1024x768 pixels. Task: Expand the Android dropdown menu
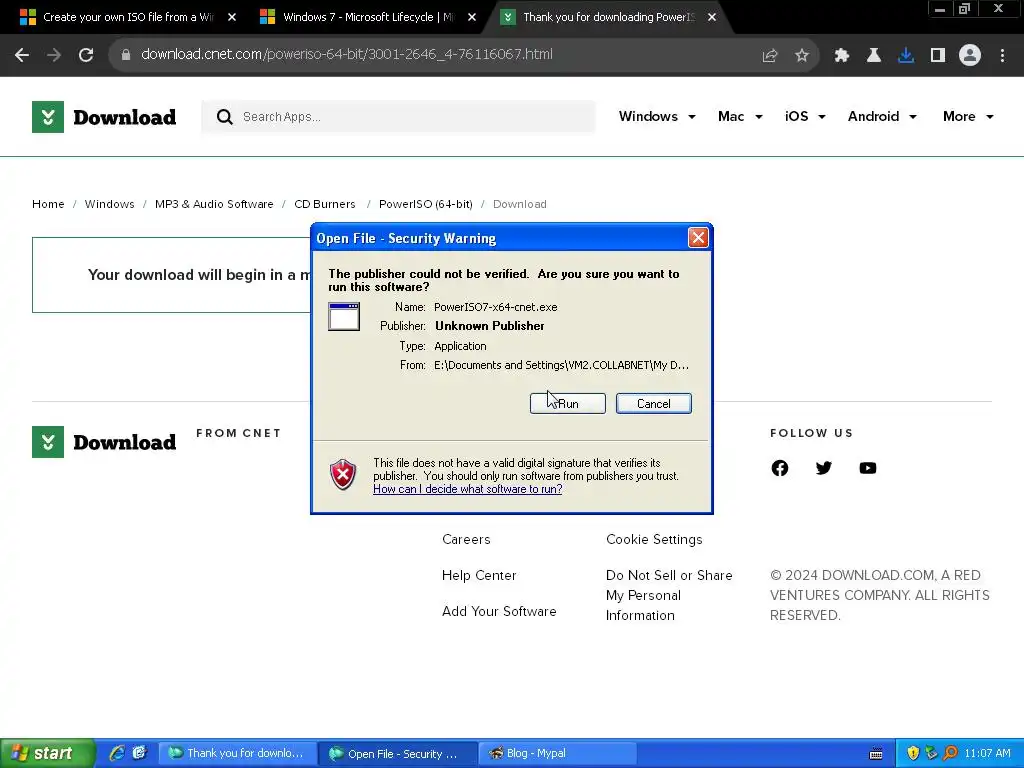click(x=882, y=116)
